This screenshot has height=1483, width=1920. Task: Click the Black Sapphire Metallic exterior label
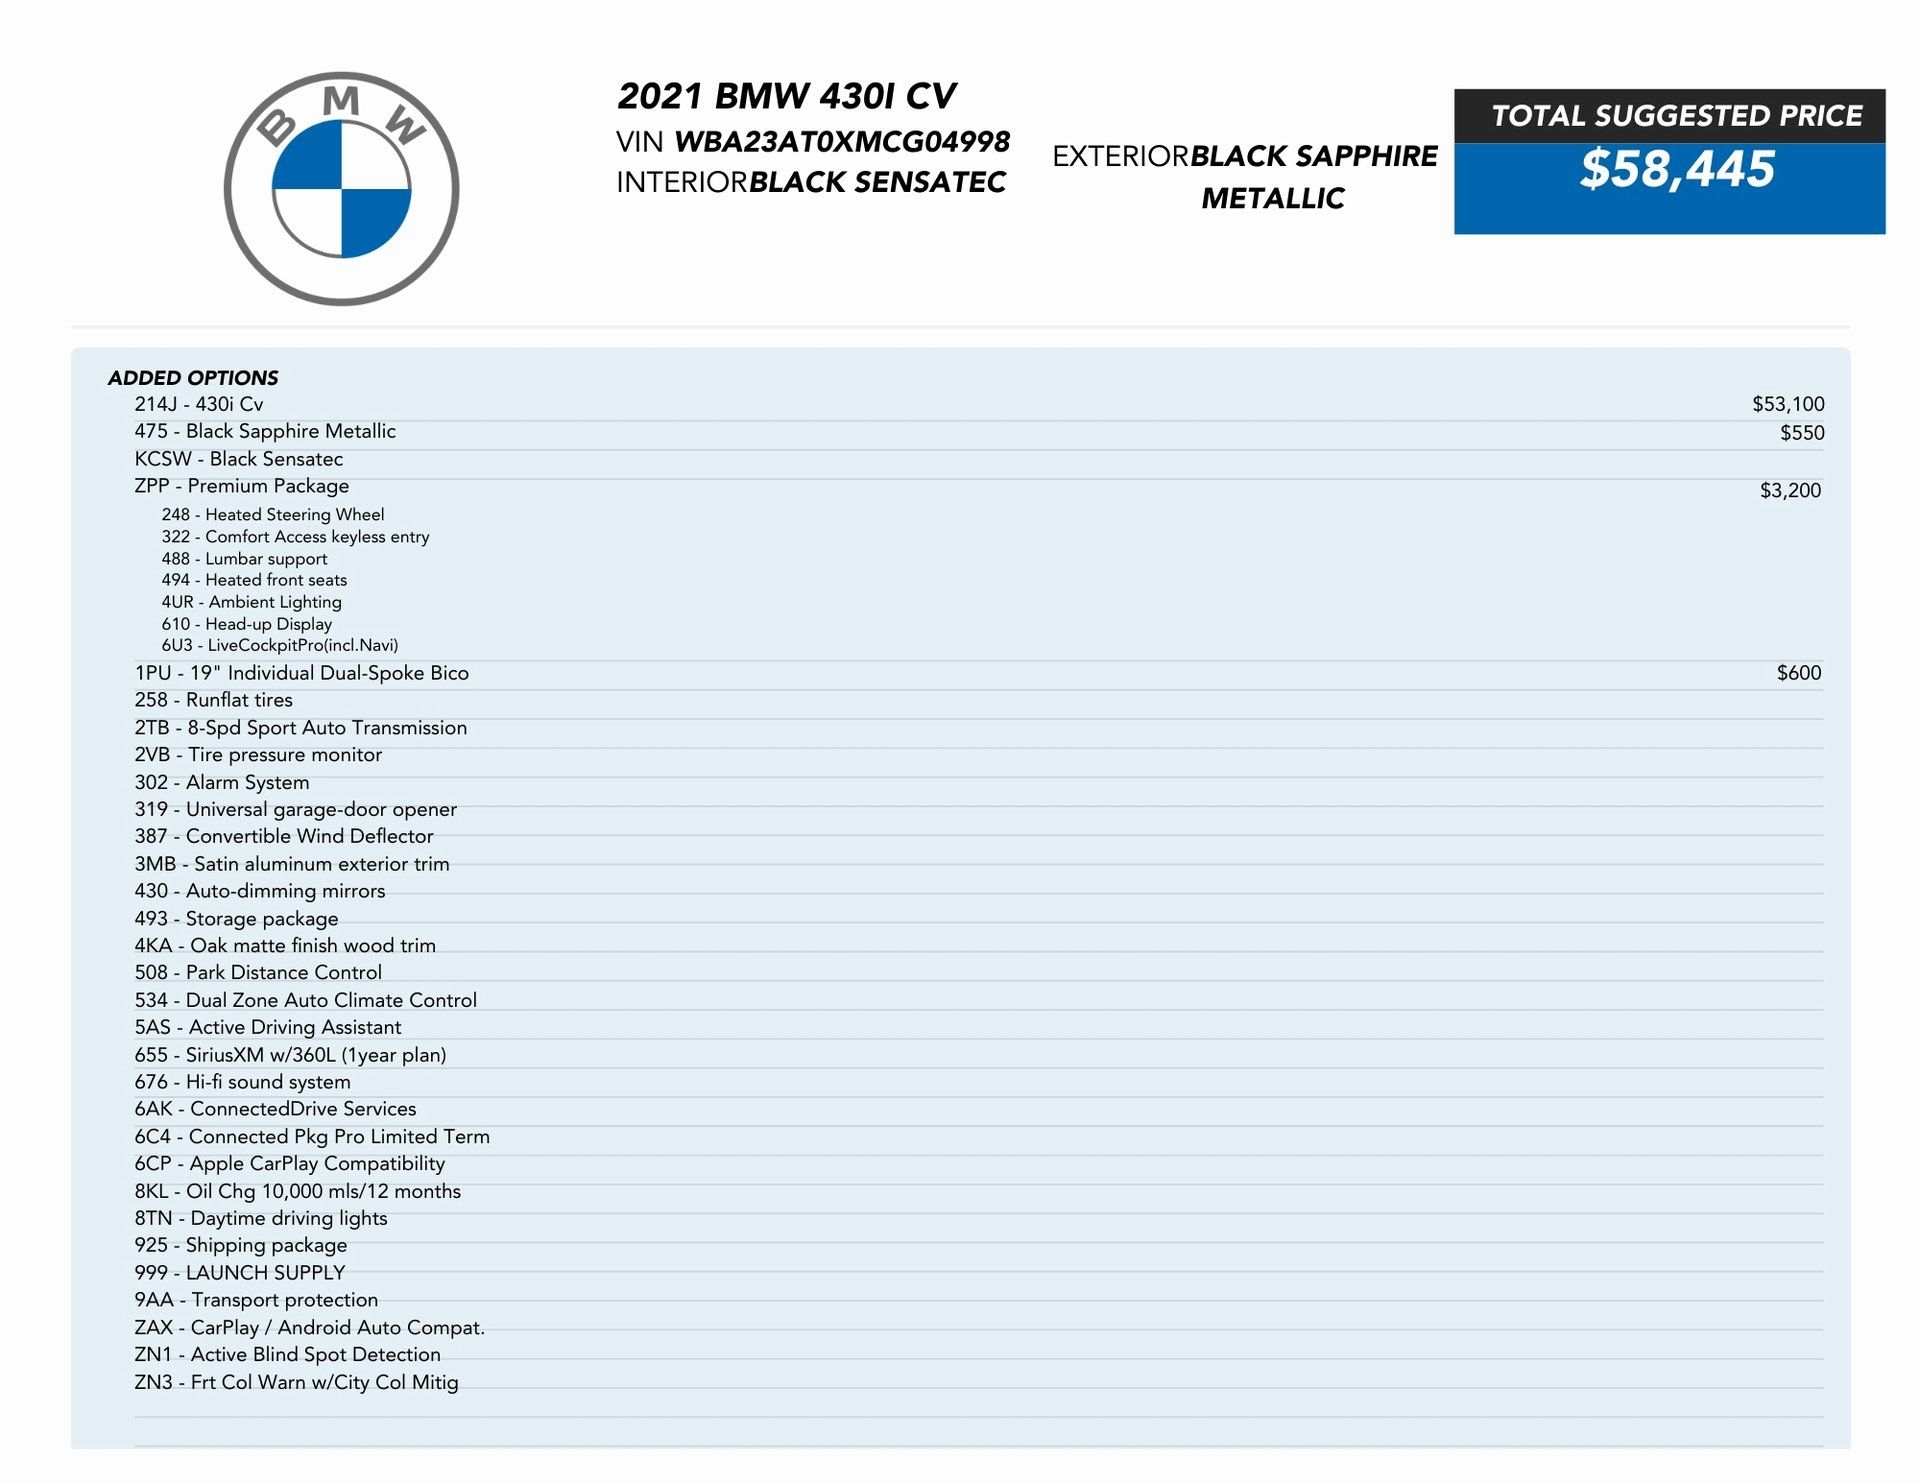pyautogui.click(x=1312, y=157)
